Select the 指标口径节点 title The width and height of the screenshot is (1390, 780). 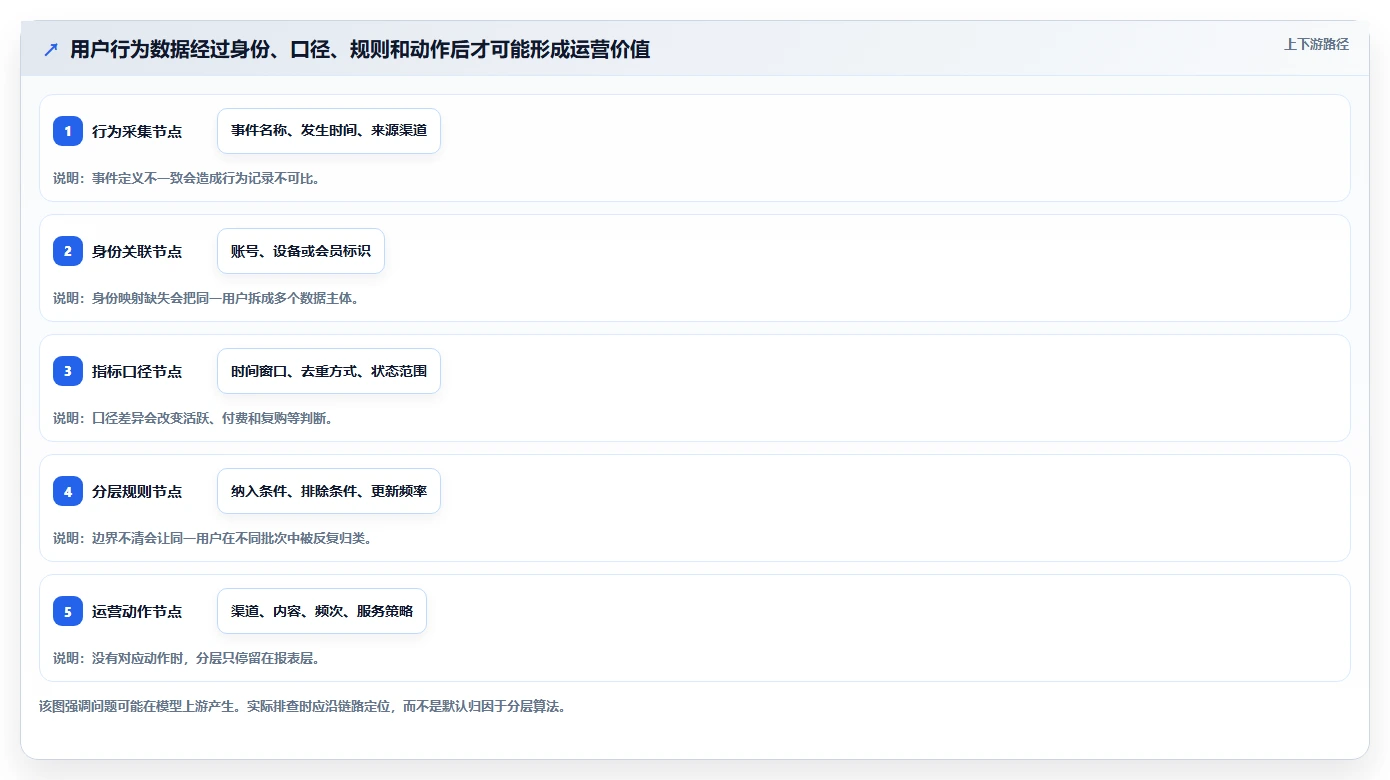pyautogui.click(x=137, y=371)
